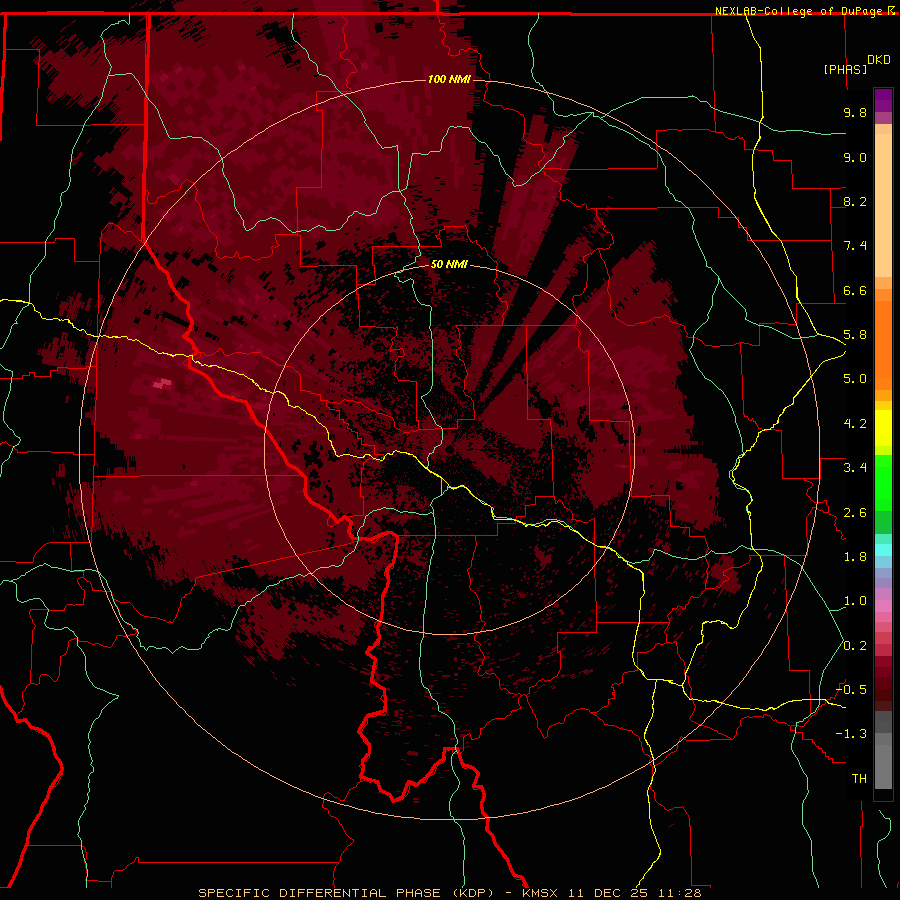
Task: Pick the pink segment of the color bar
Action: pyautogui.click(x=883, y=606)
